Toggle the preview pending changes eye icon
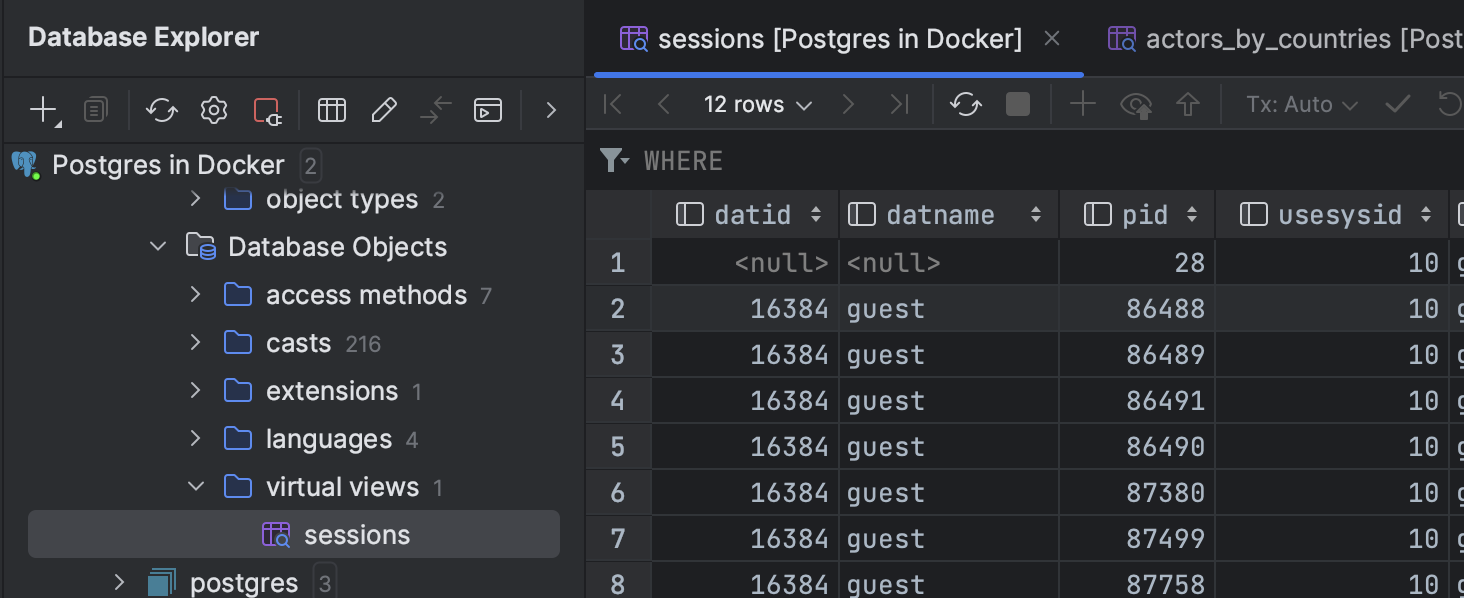Screen dimensions: 1464x598 coord(1136,104)
